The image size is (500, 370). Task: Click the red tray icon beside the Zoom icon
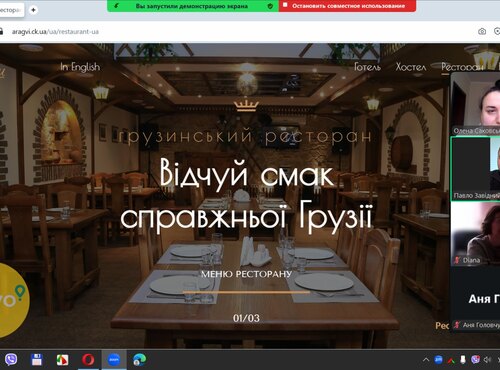(451, 360)
